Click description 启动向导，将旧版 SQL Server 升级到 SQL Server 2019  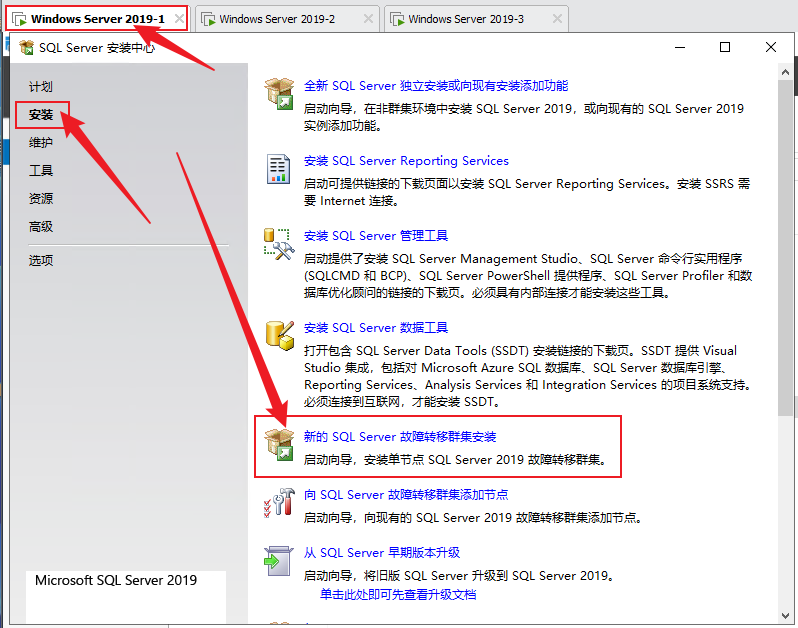pyautogui.click(x=460, y=576)
